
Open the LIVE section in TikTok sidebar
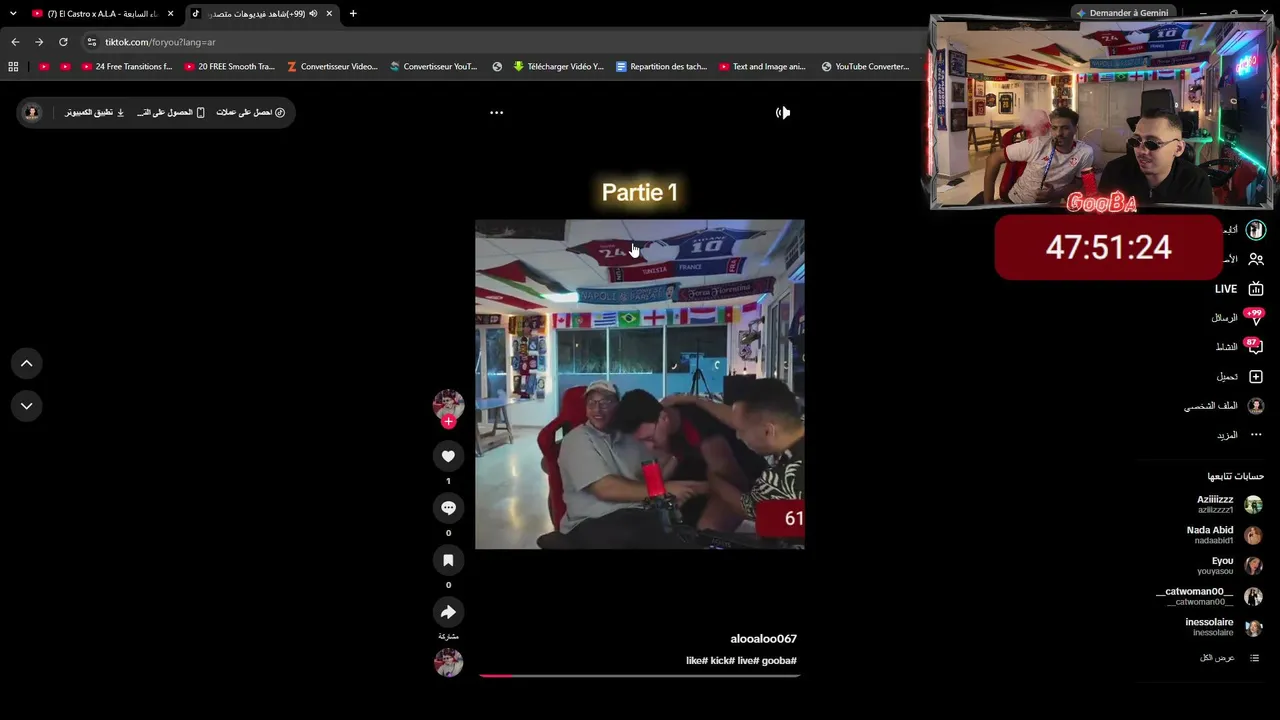[1238, 289]
